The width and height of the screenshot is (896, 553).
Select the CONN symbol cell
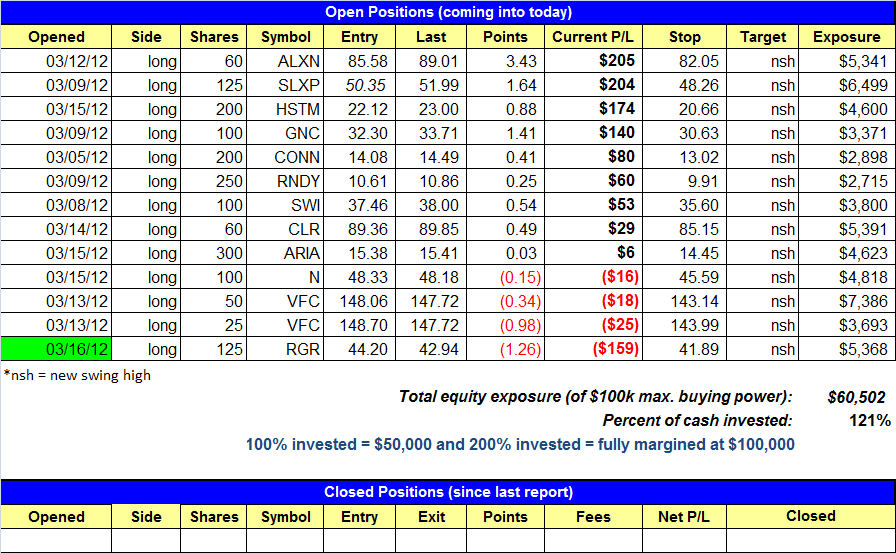click(x=286, y=157)
